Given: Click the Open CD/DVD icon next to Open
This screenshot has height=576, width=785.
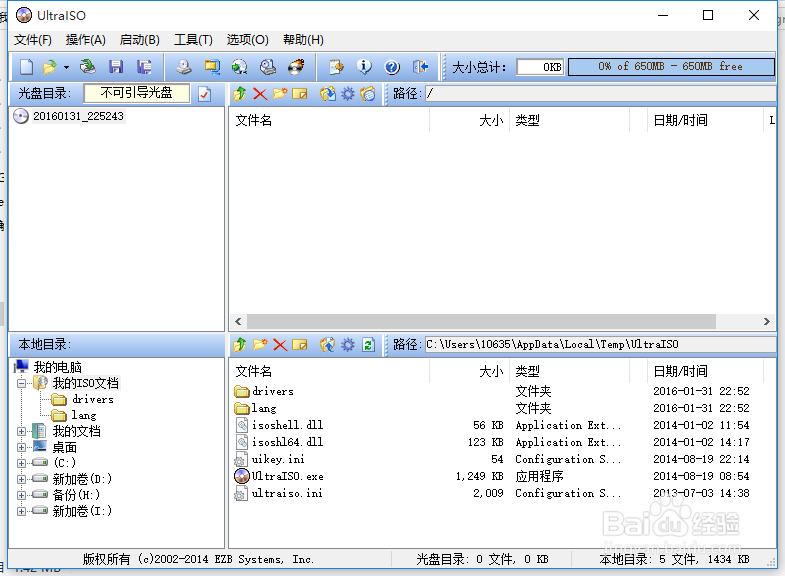Looking at the screenshot, I should (88, 67).
